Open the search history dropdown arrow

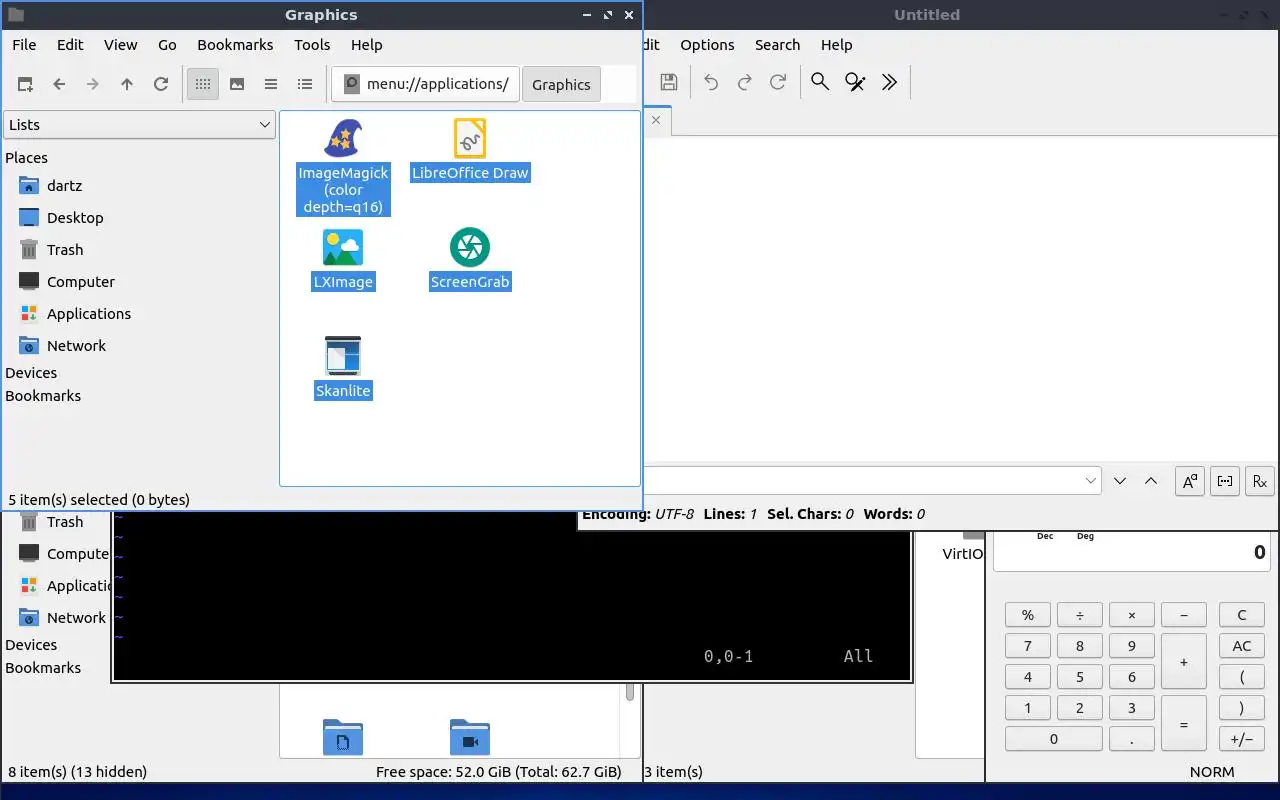1091,481
